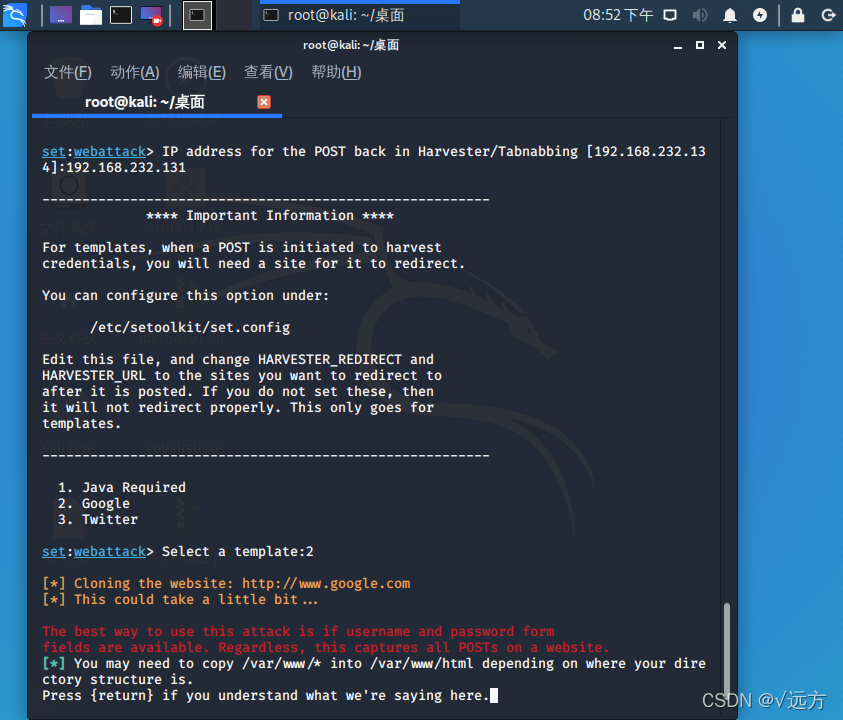Click the lock screen icon in tray
843x720 pixels.
click(798, 15)
